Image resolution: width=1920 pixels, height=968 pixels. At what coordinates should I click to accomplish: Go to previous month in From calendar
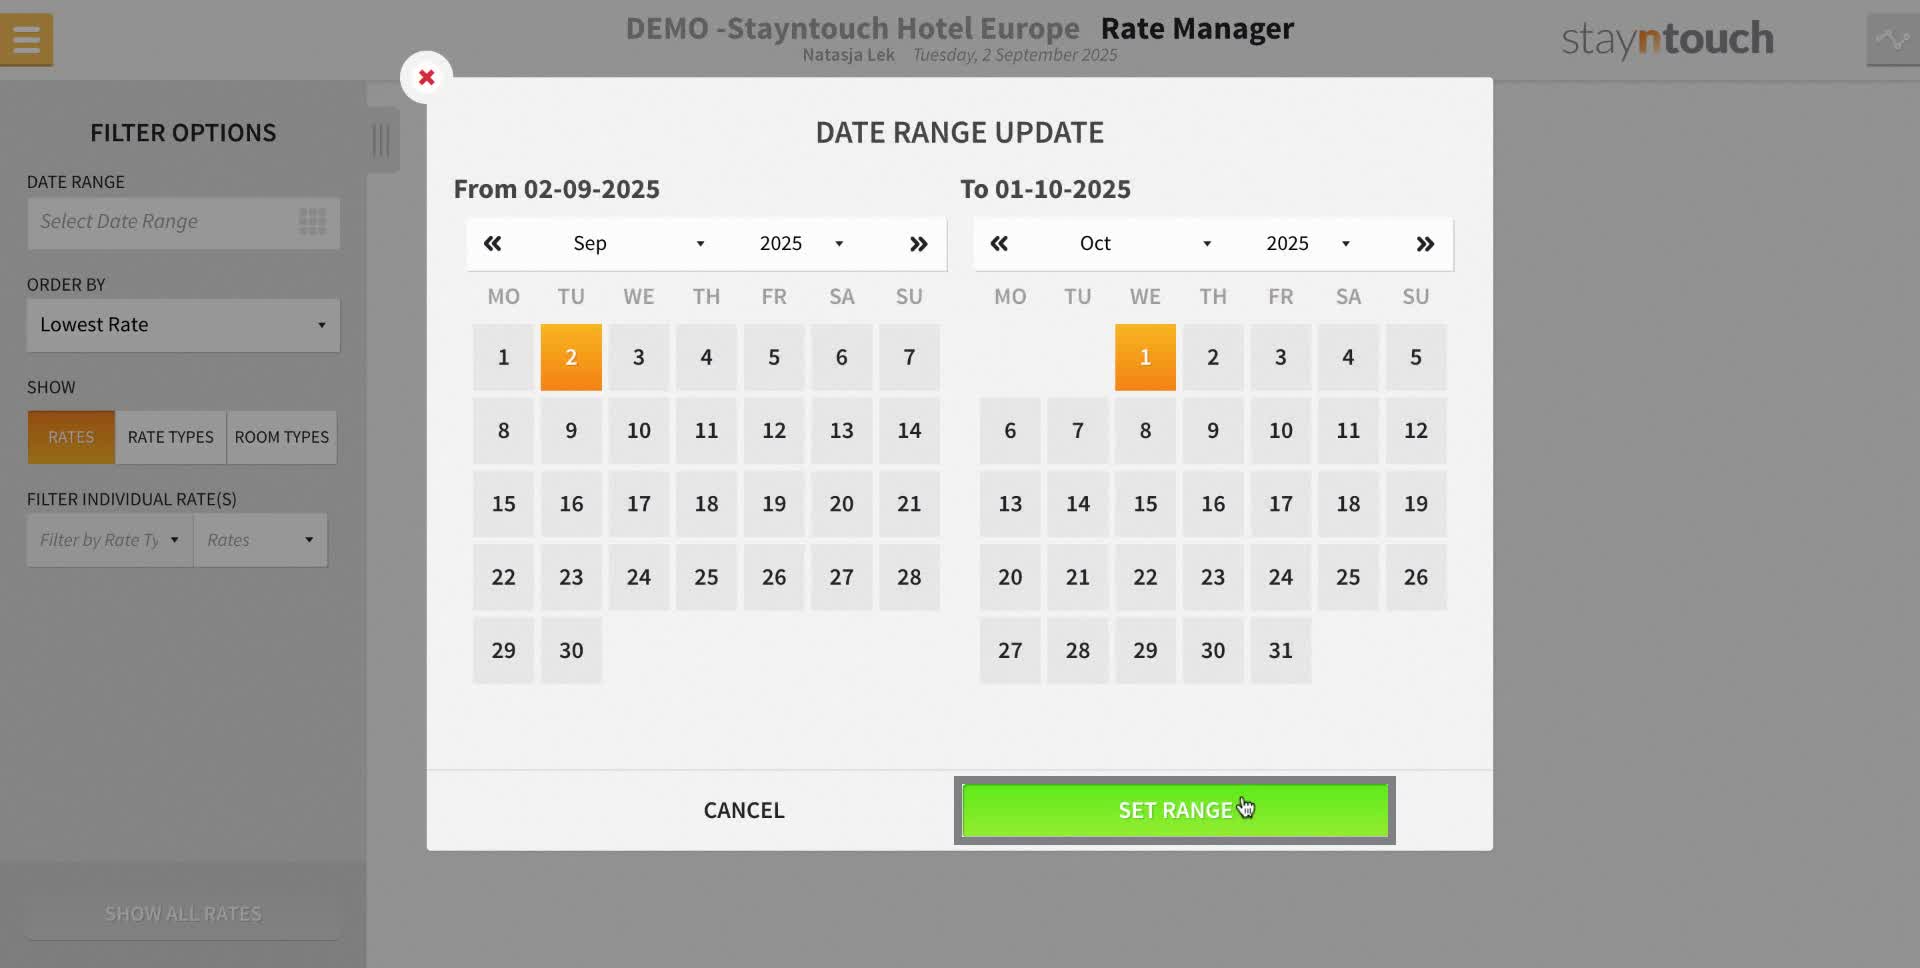point(492,243)
